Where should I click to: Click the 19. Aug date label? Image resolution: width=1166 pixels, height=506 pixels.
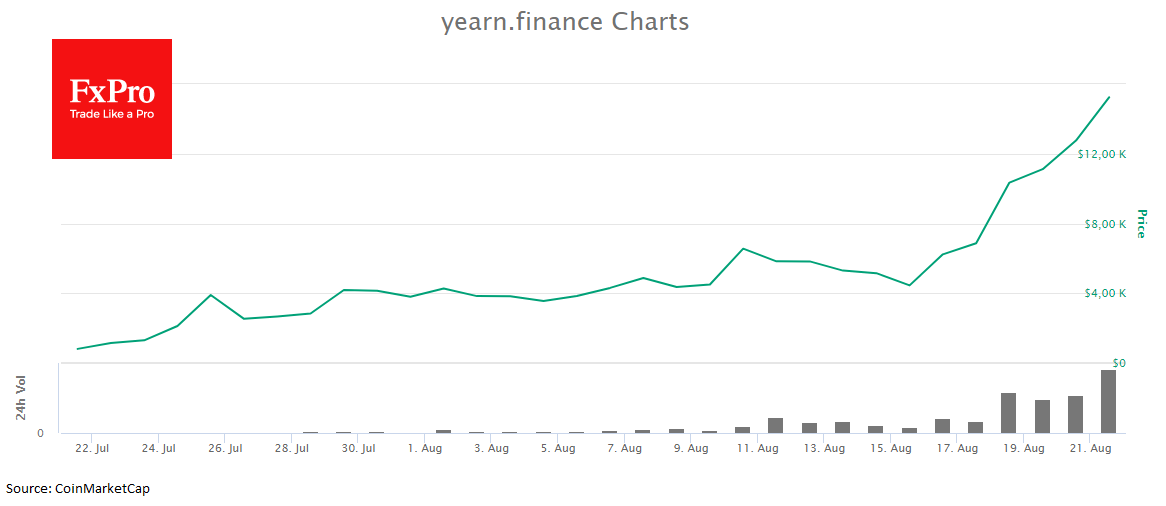tap(1023, 449)
